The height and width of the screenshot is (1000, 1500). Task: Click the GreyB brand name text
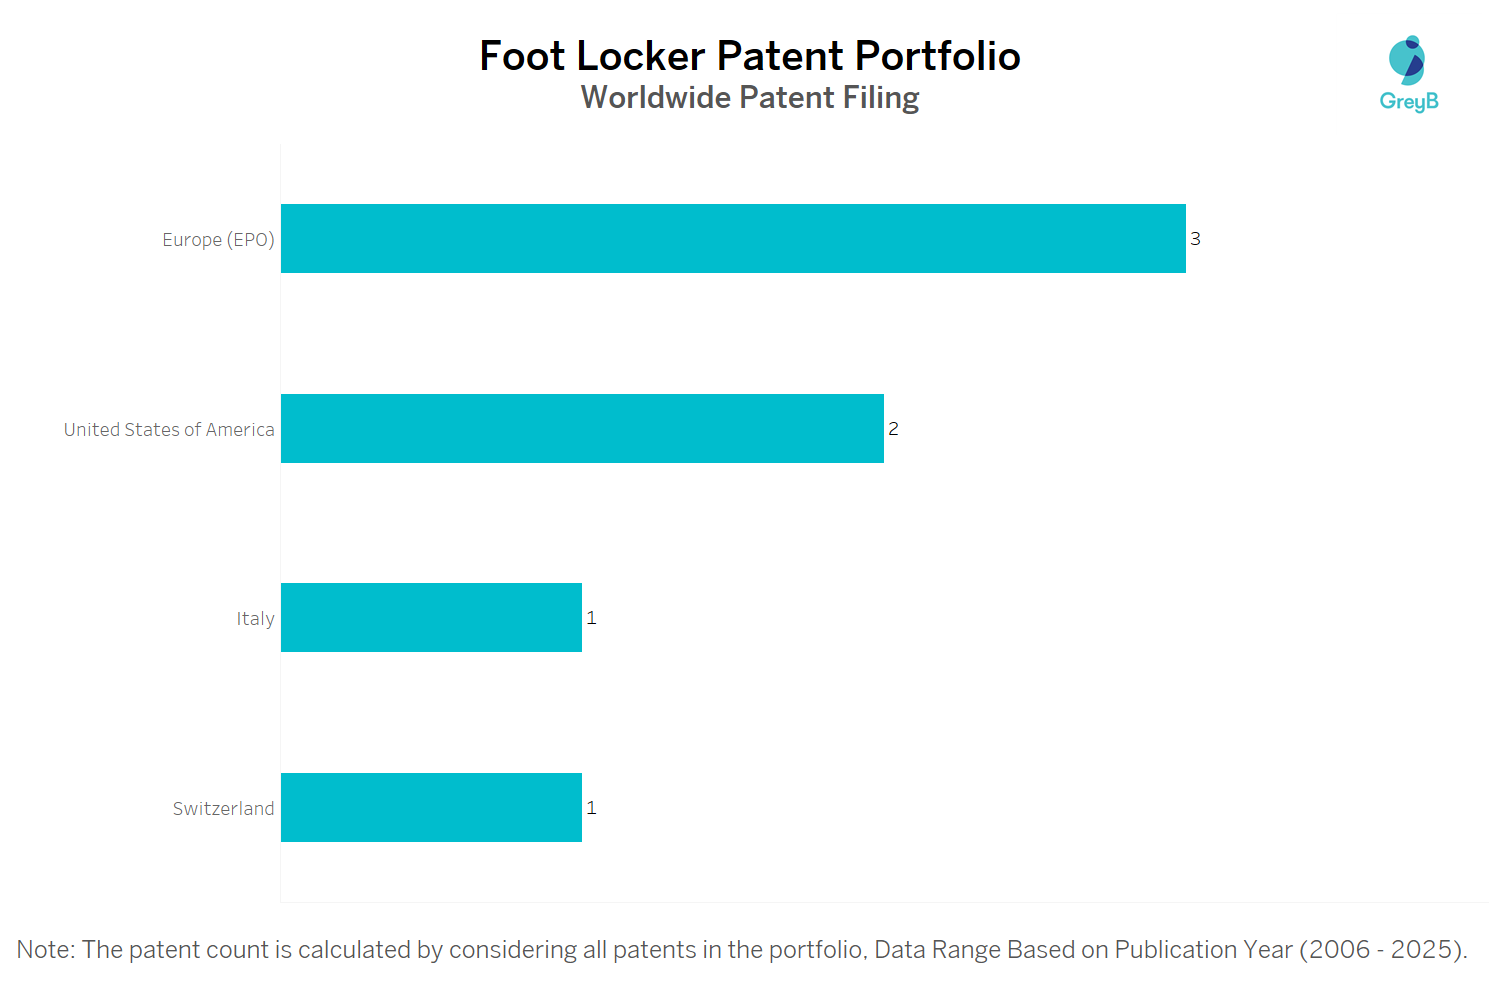(1408, 101)
